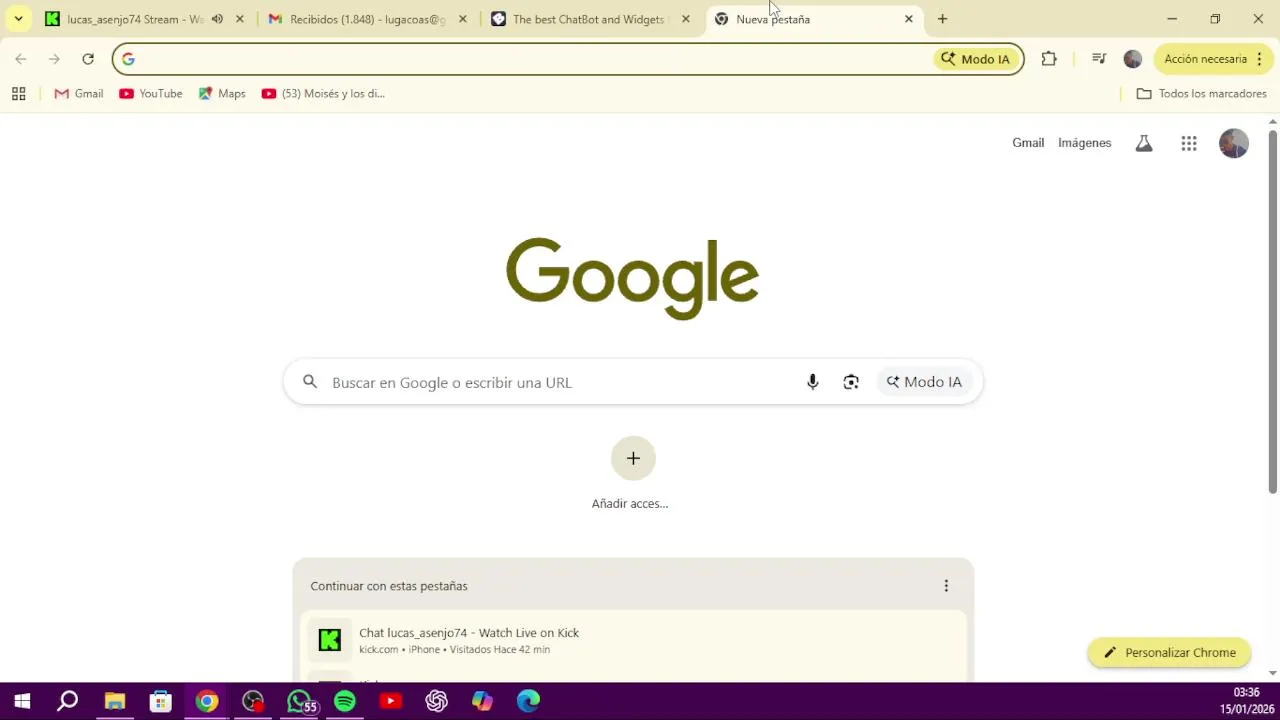Search by image with Lens icon

[851, 382]
